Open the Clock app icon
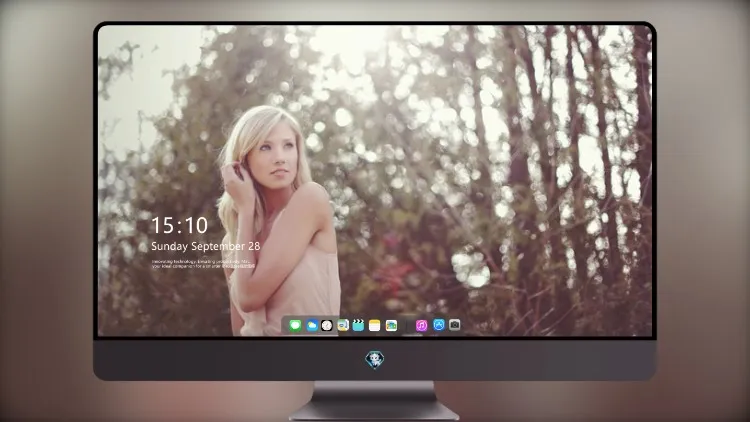Viewport: 750px width, 422px height. tap(327, 325)
